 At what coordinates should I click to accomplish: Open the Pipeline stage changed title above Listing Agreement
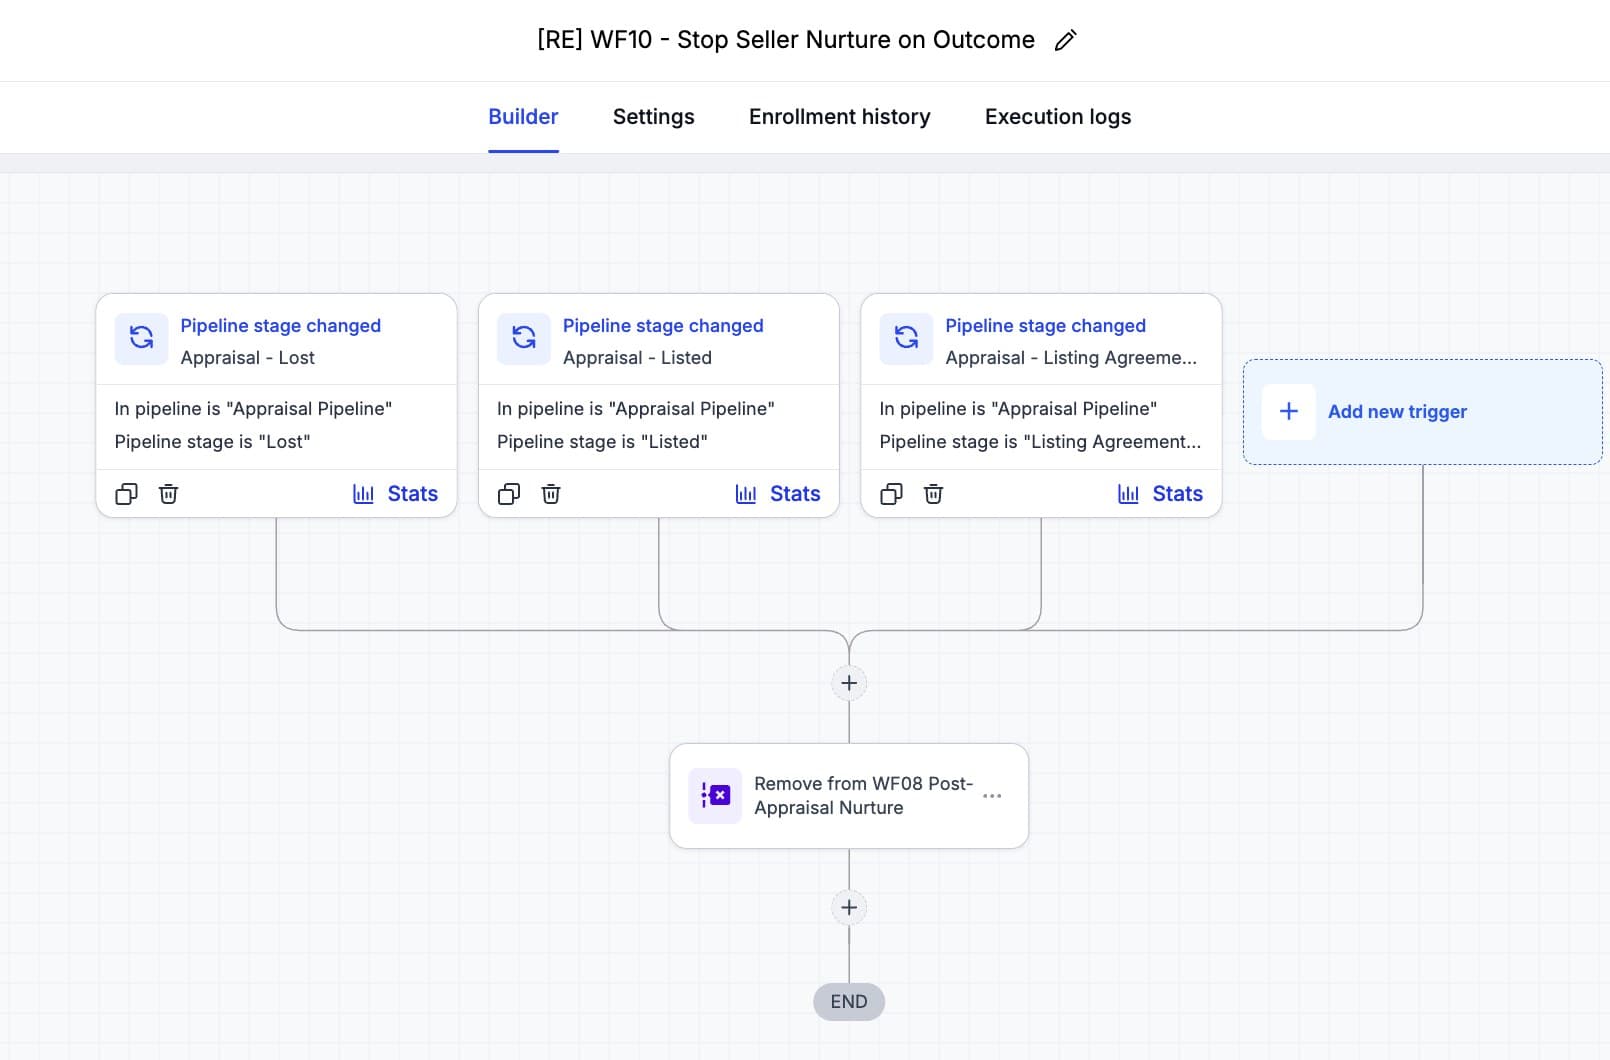tap(1045, 326)
